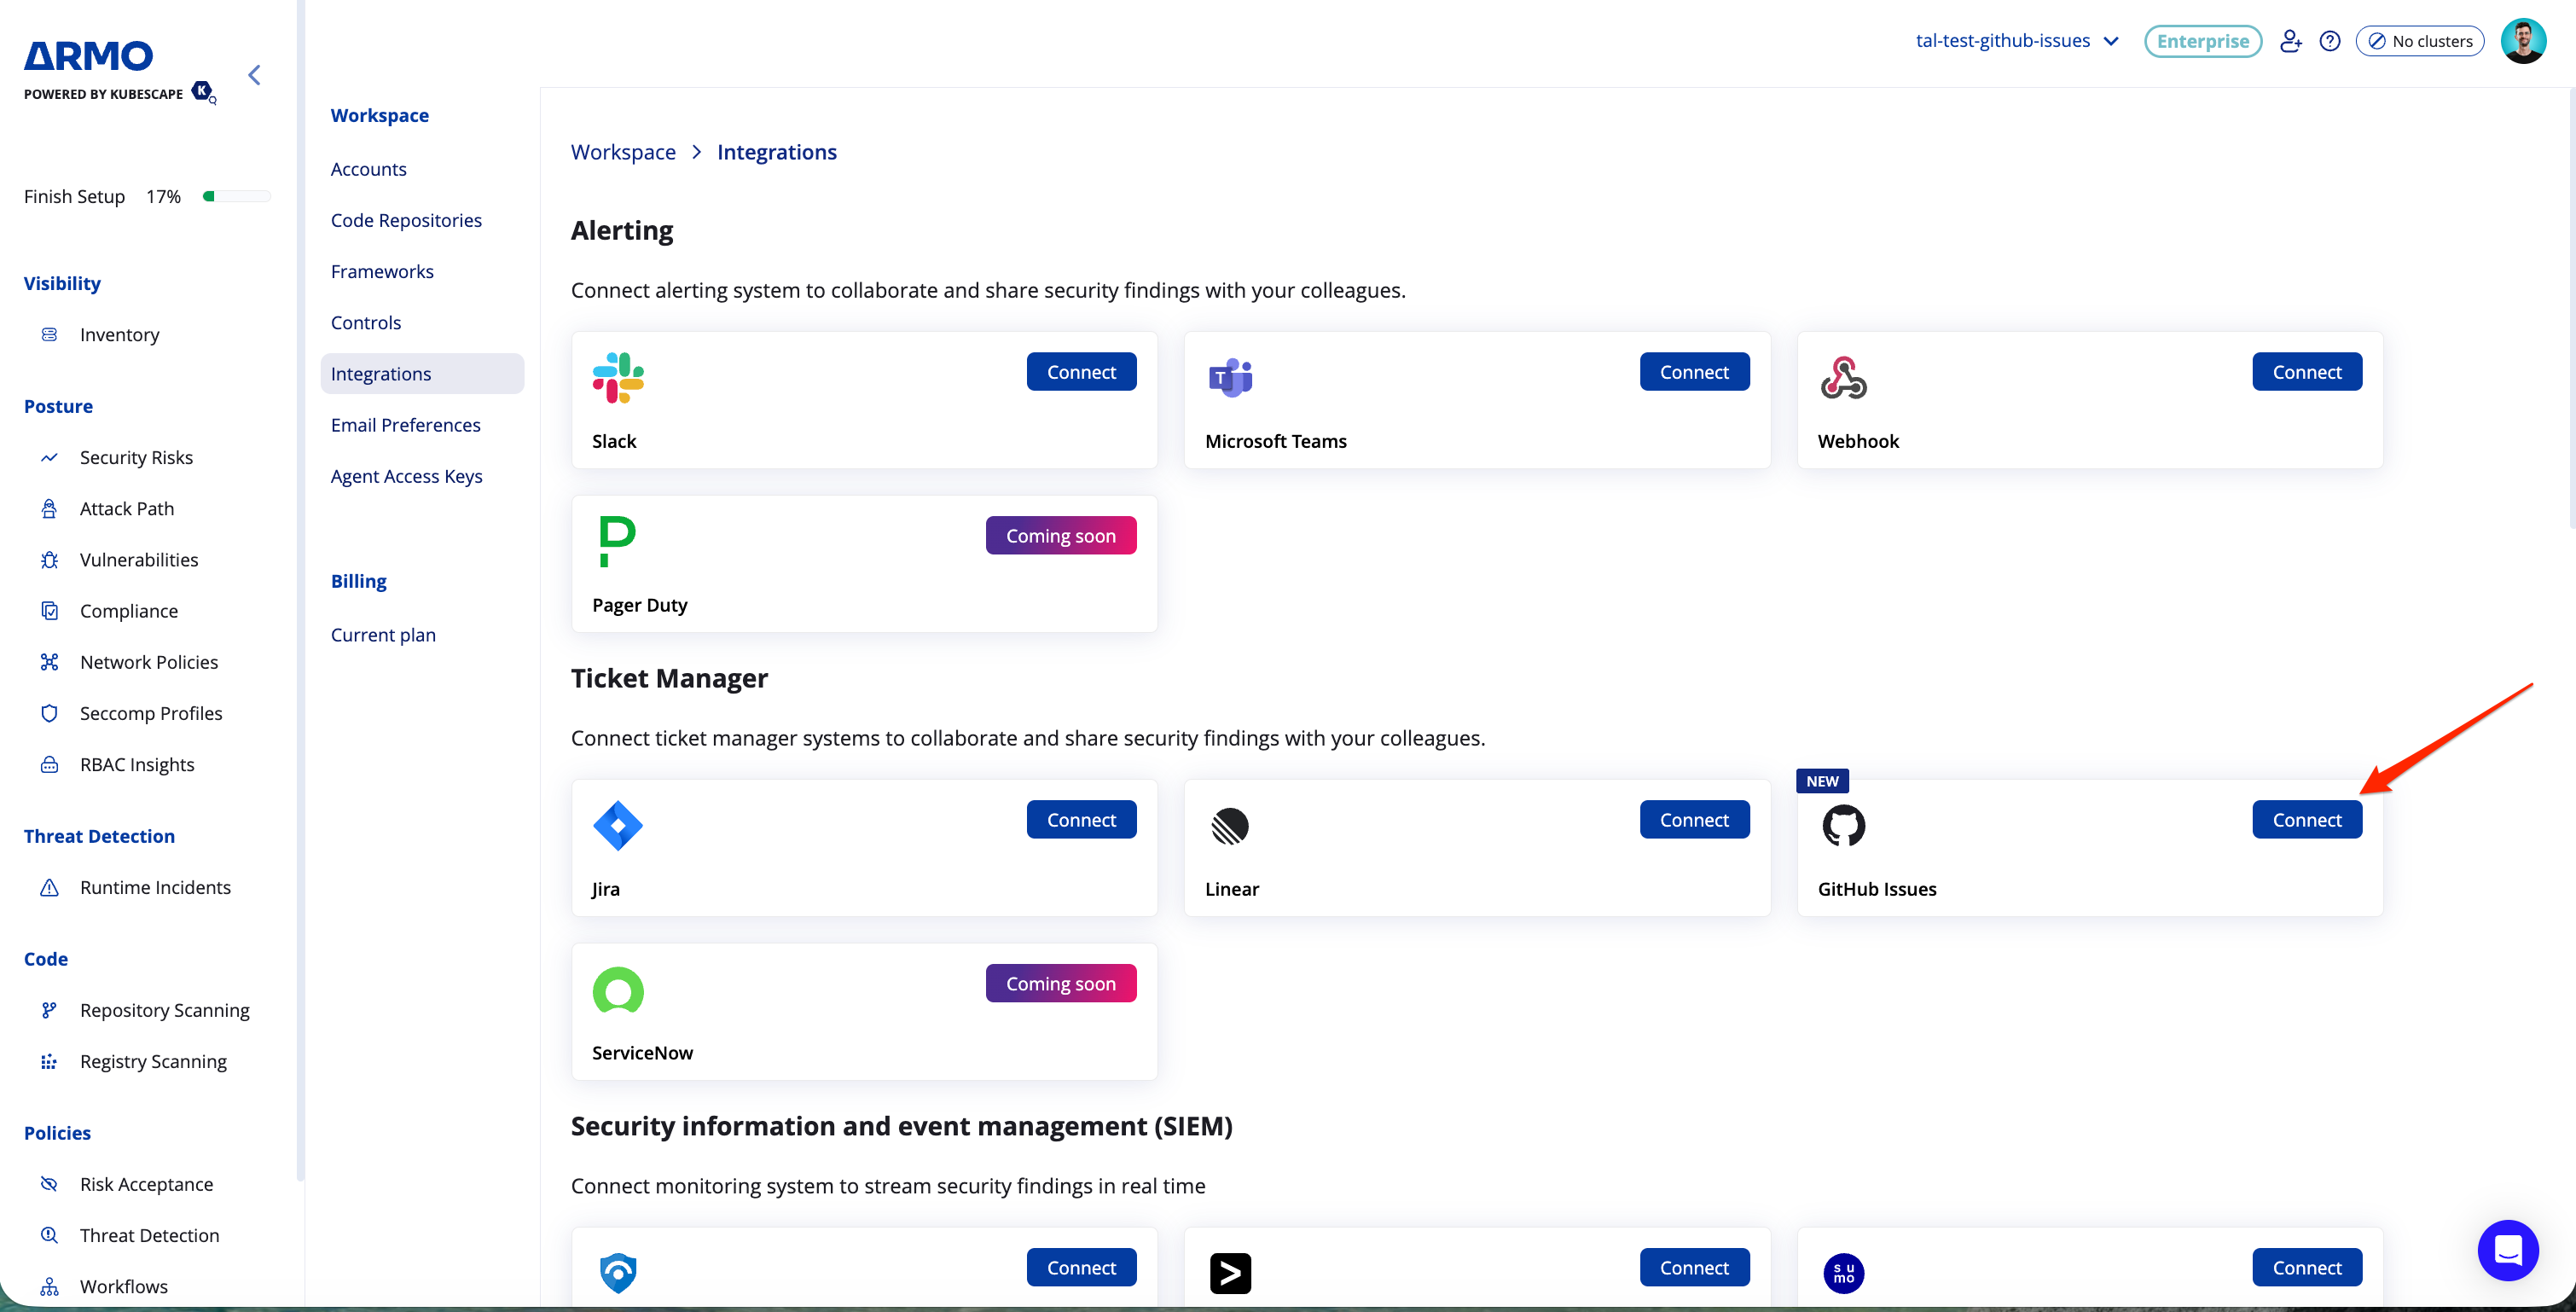Connect the Webhook integration

pos(2307,371)
